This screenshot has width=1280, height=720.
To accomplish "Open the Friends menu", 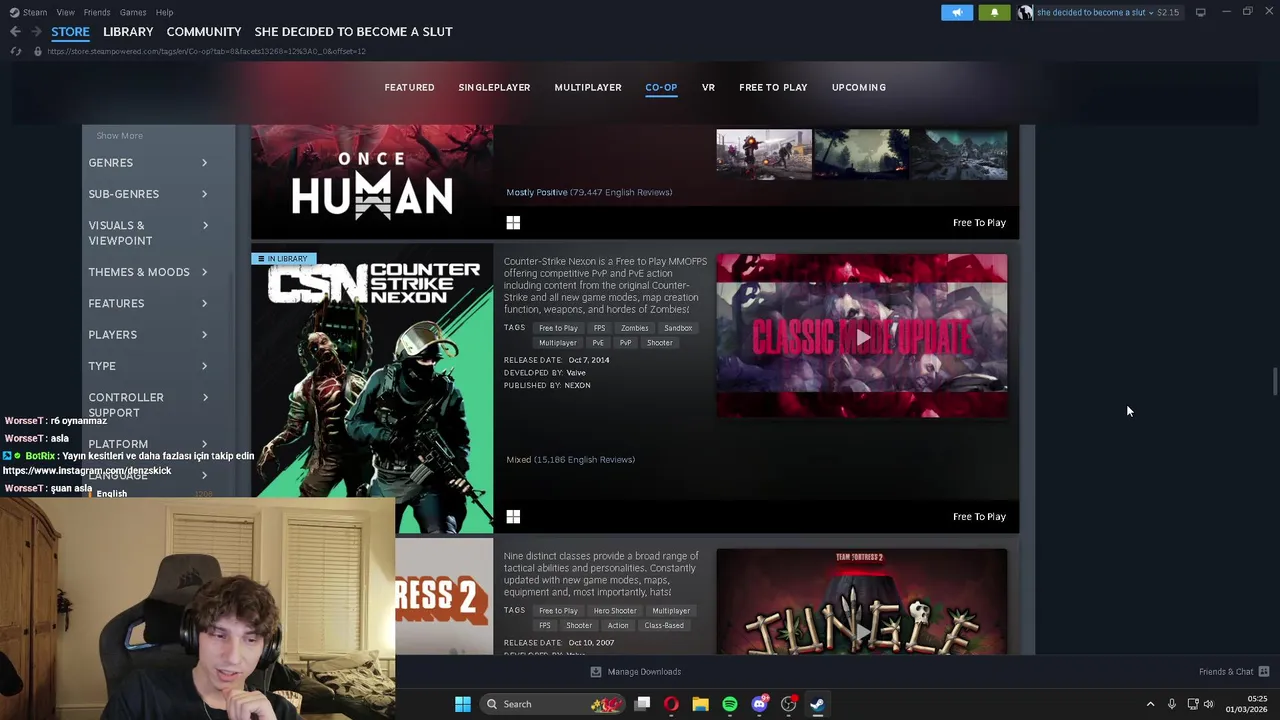I will [97, 12].
